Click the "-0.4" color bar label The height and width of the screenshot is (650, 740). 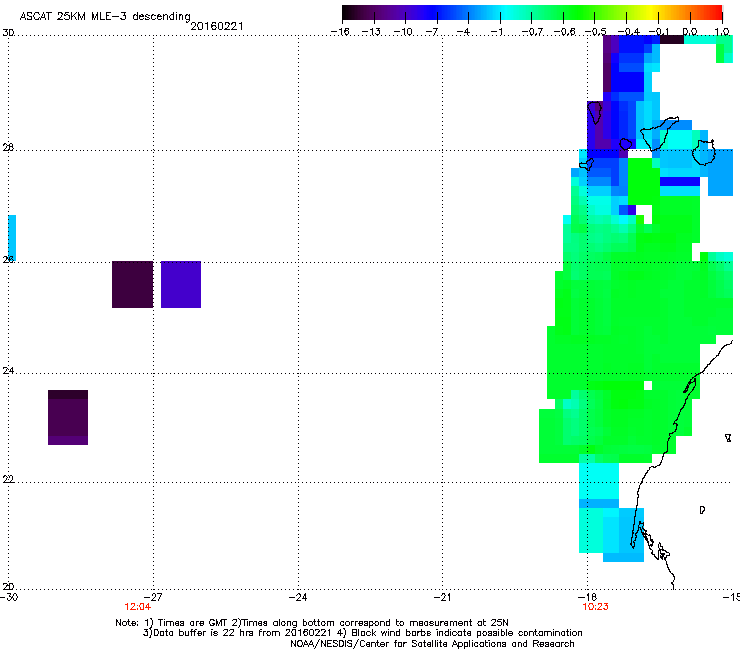pyautogui.click(x=628, y=32)
